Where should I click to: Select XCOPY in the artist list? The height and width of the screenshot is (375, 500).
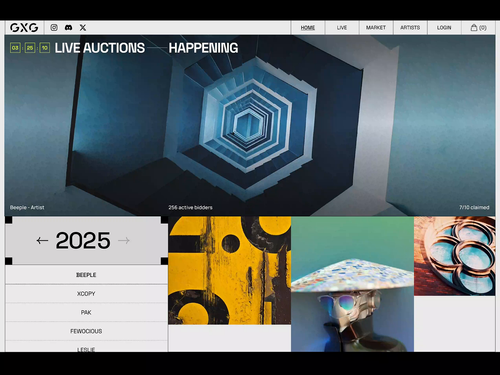[86, 294]
